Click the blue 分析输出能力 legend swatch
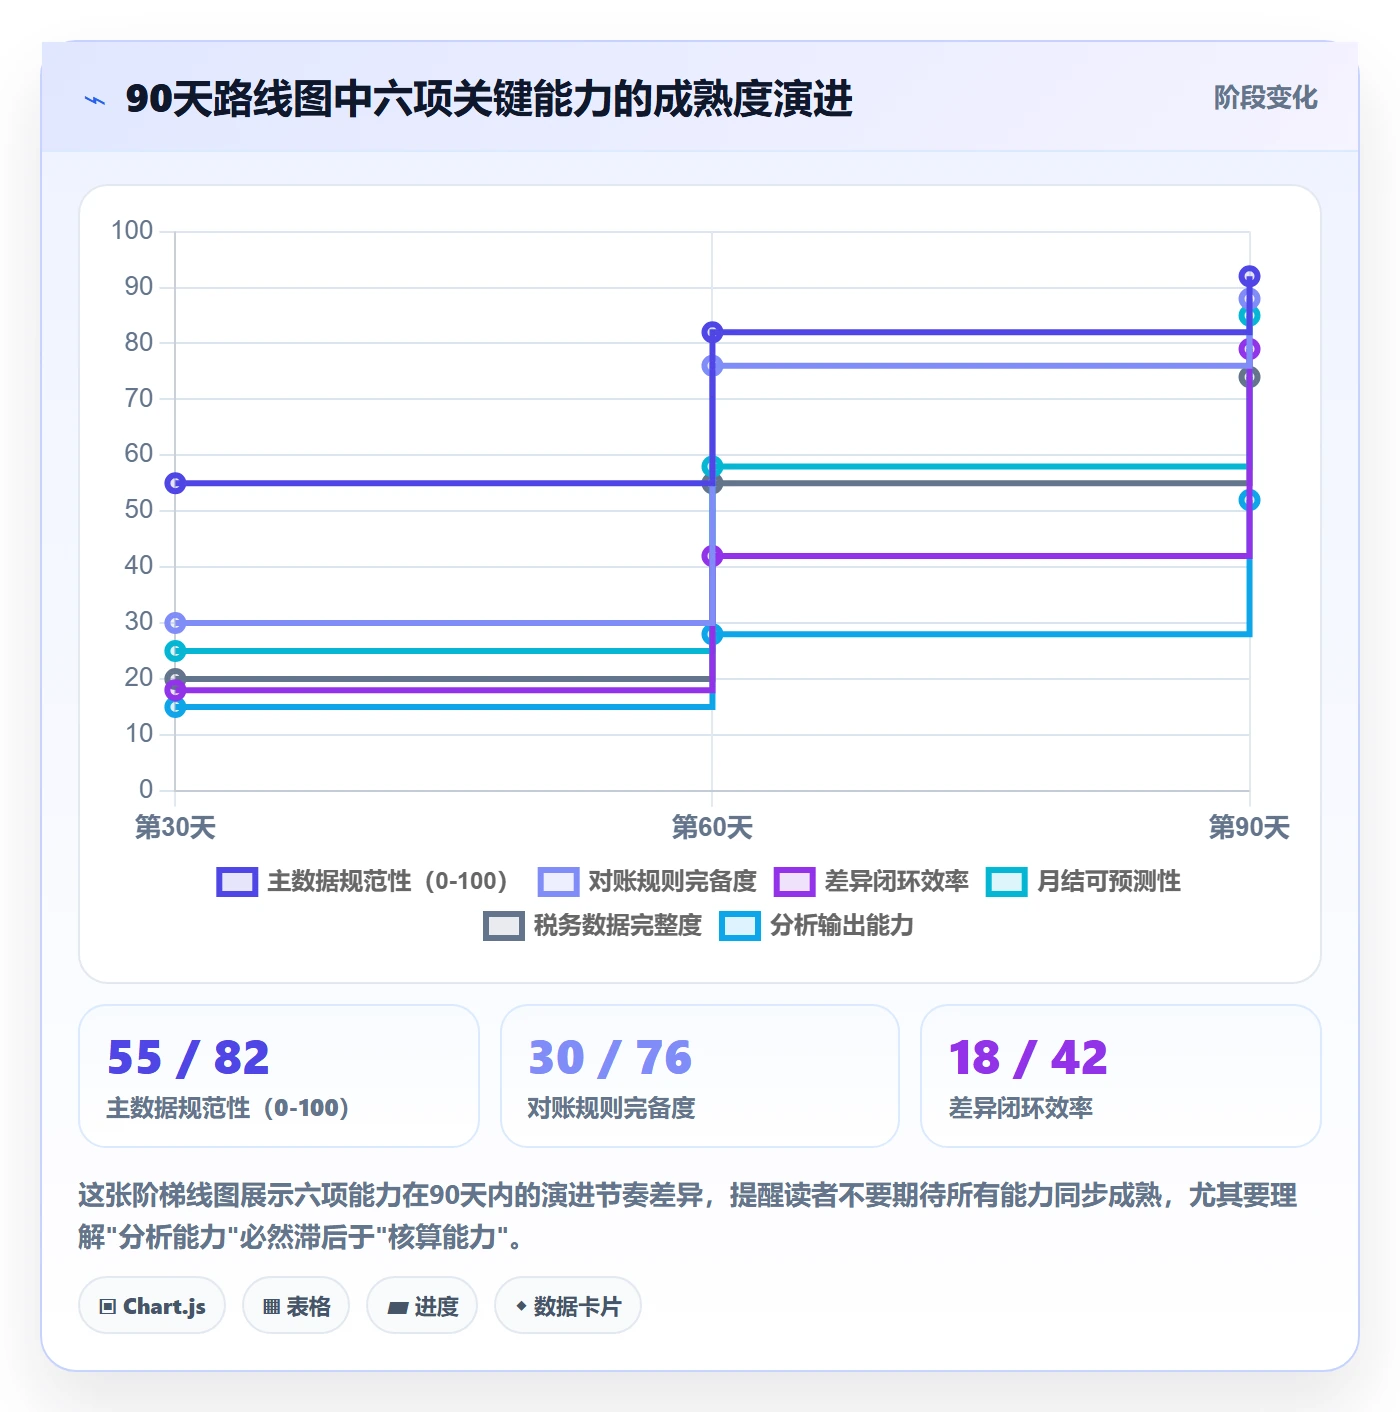Viewport: 1400px width, 1412px height. [x=740, y=925]
